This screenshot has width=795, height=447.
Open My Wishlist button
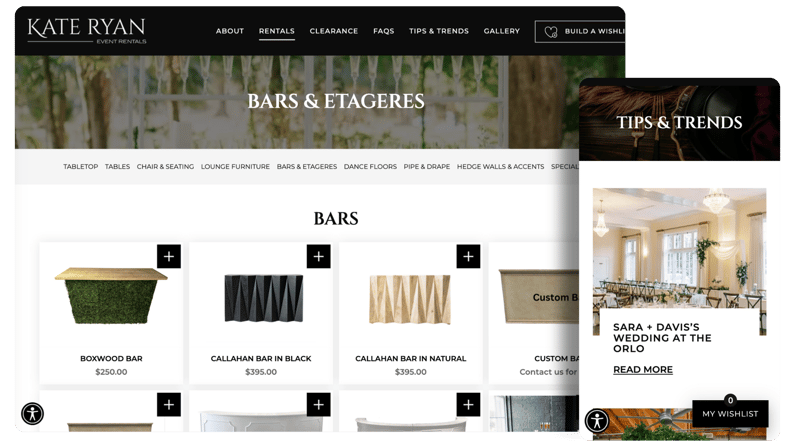[x=730, y=414]
